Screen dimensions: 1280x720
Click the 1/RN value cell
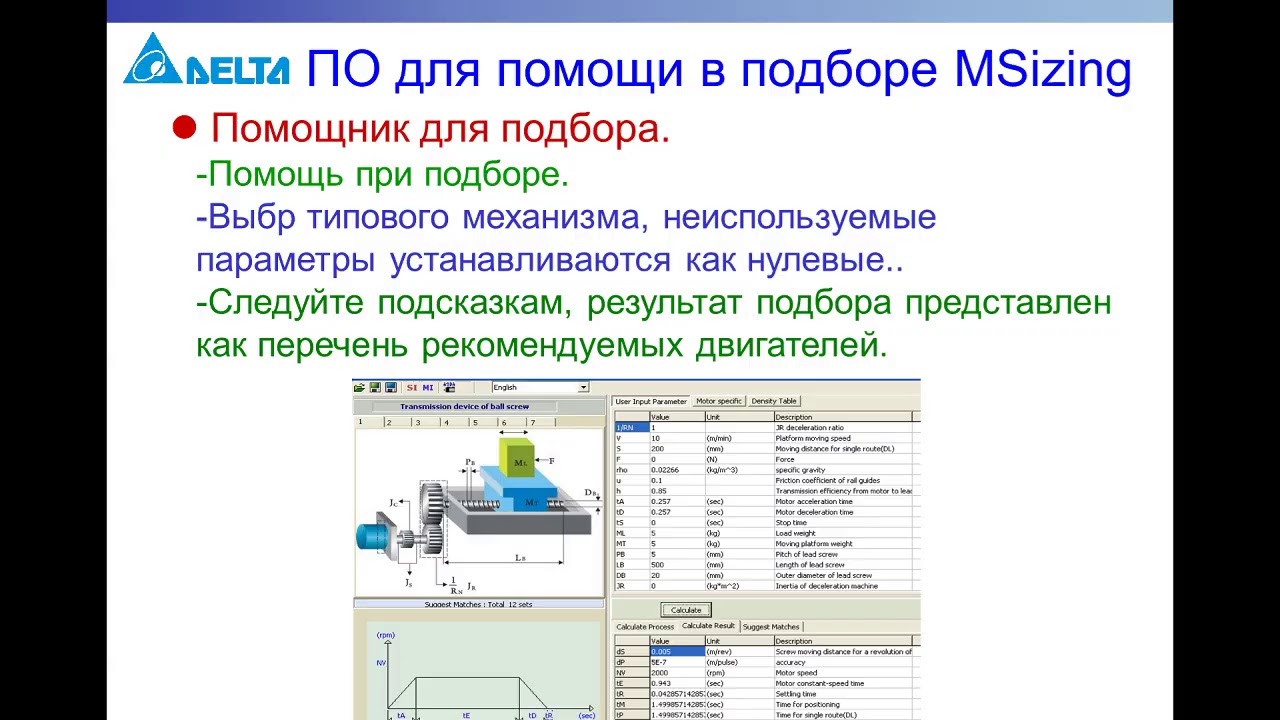677,427
